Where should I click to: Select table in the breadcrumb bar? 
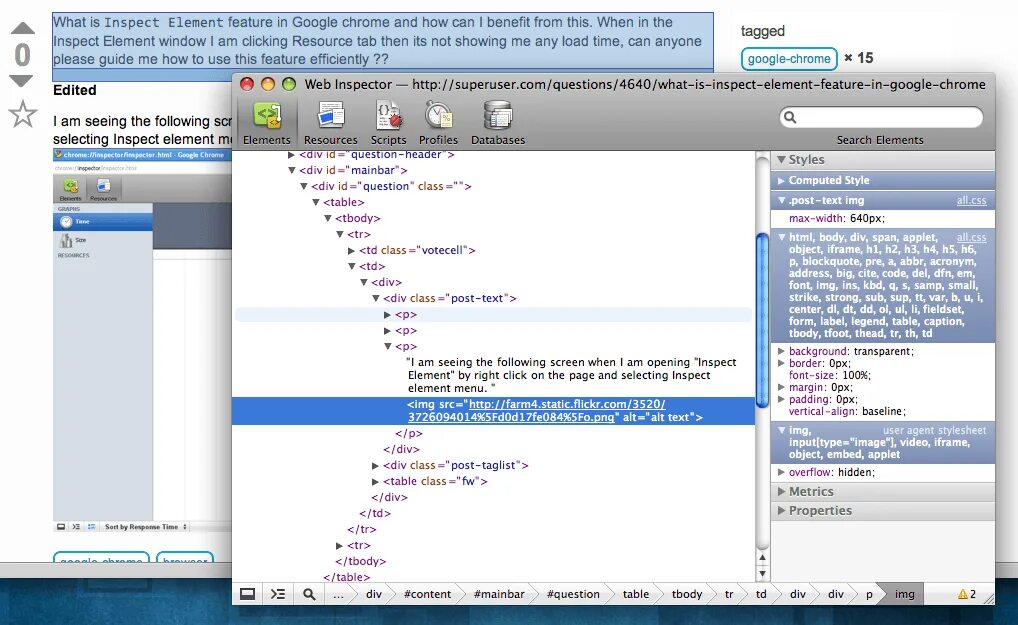pyautogui.click(x=636, y=594)
